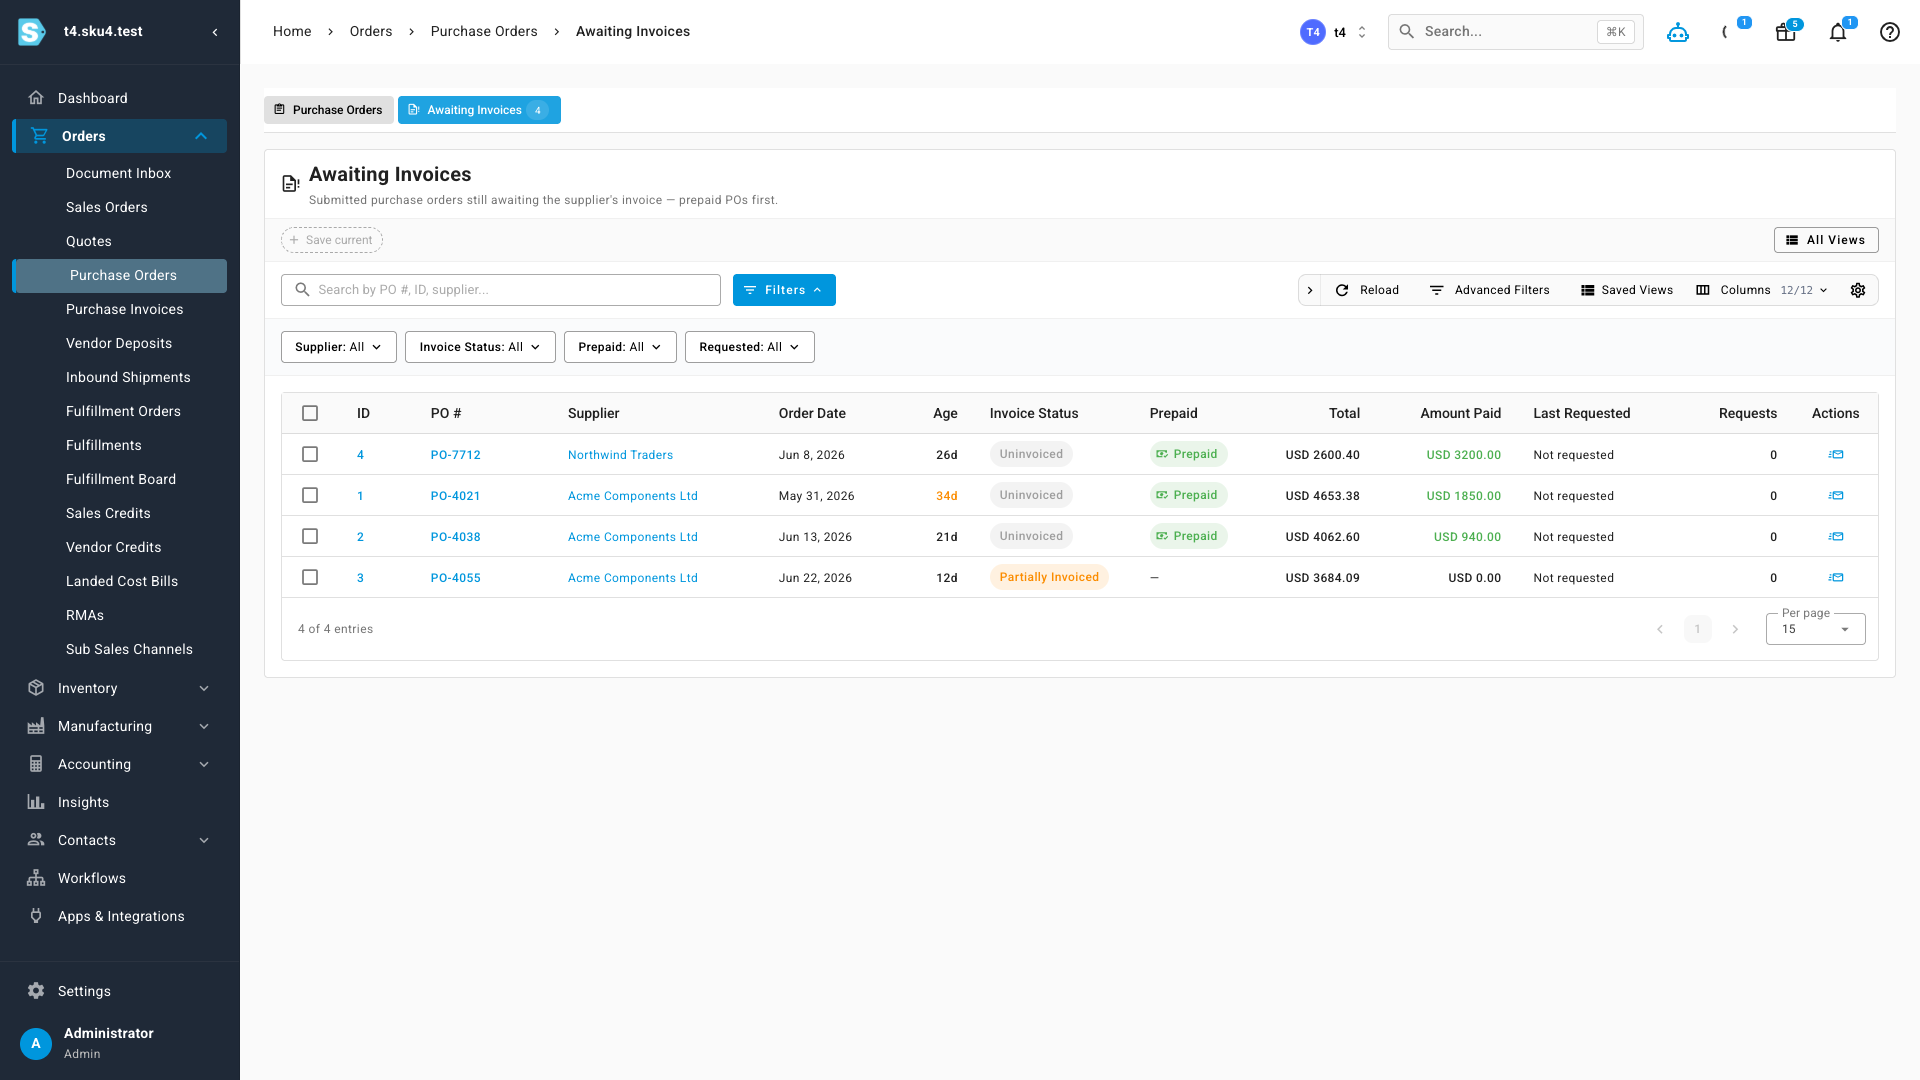Click the app logo in the sidebar
This screenshot has width=1920, height=1080.
pyautogui.click(x=32, y=32)
